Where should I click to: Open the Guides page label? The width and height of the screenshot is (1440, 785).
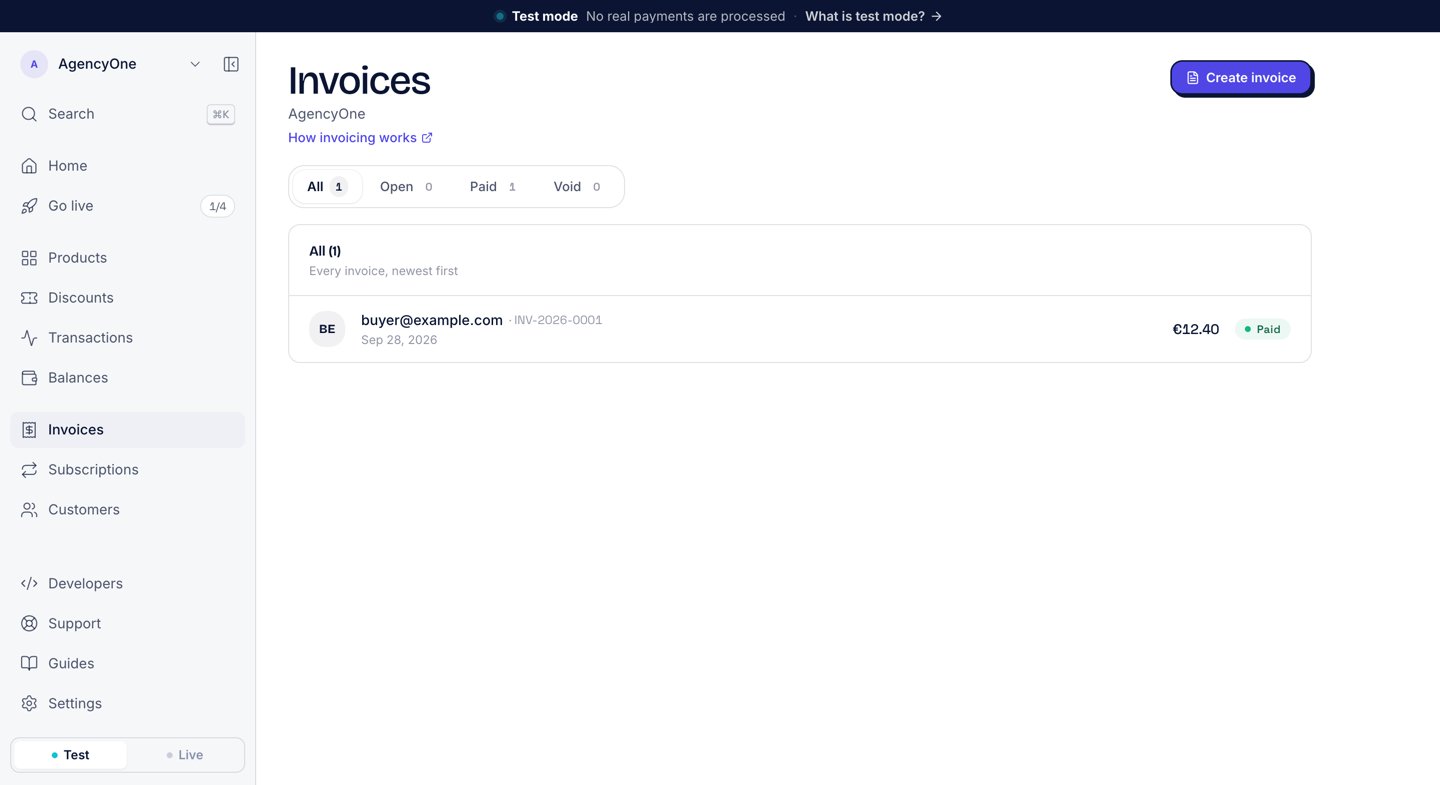pos(71,664)
